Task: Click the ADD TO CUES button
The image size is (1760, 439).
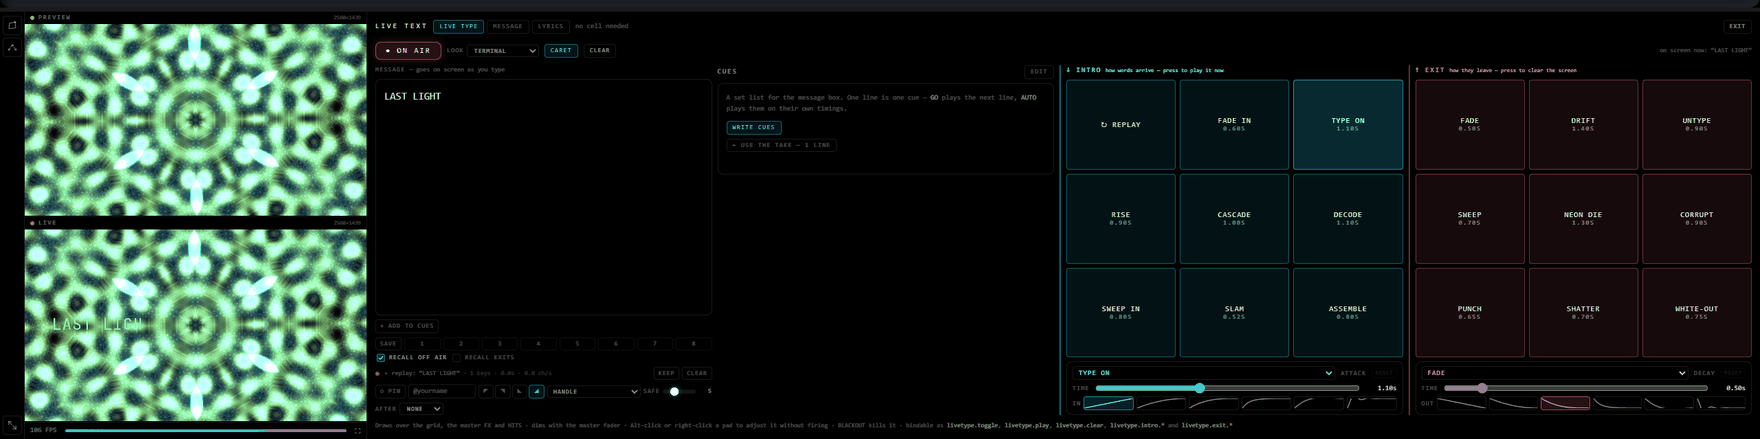Action: (408, 326)
